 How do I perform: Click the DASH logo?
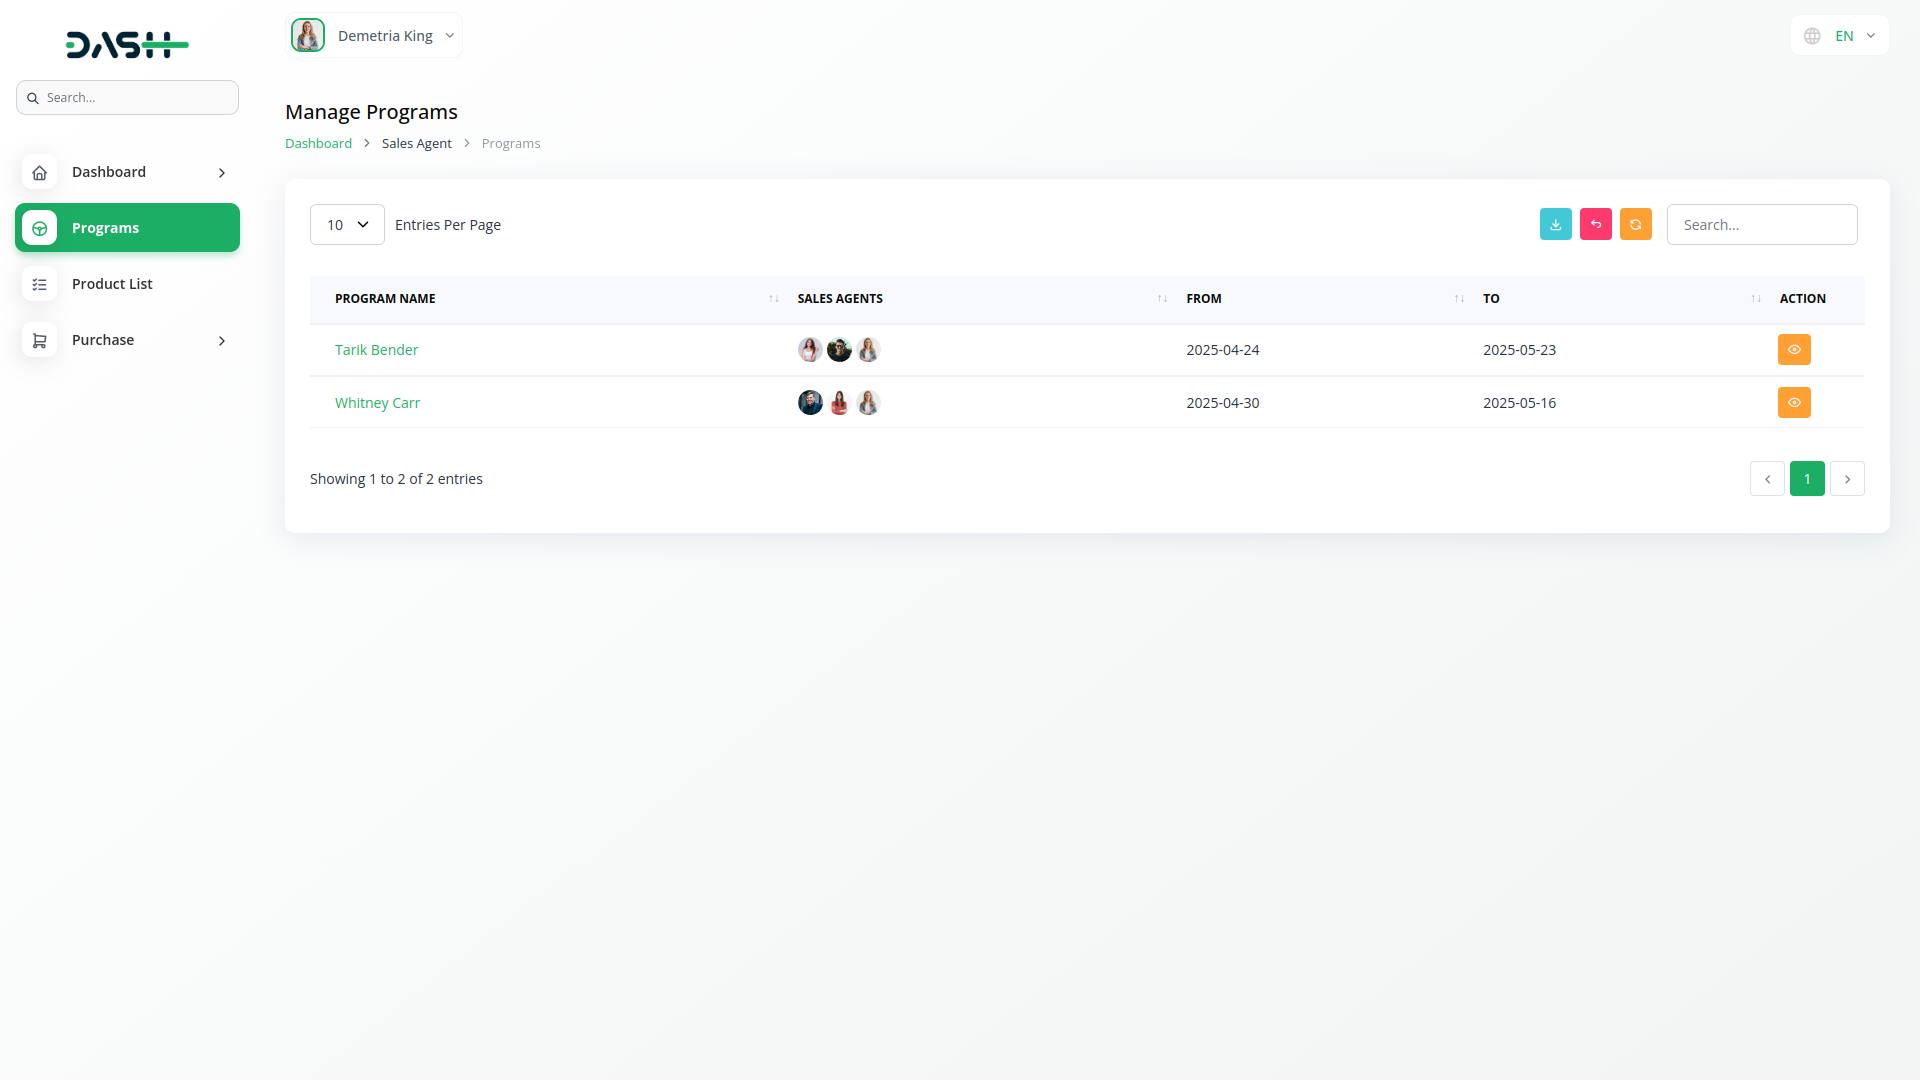point(127,45)
